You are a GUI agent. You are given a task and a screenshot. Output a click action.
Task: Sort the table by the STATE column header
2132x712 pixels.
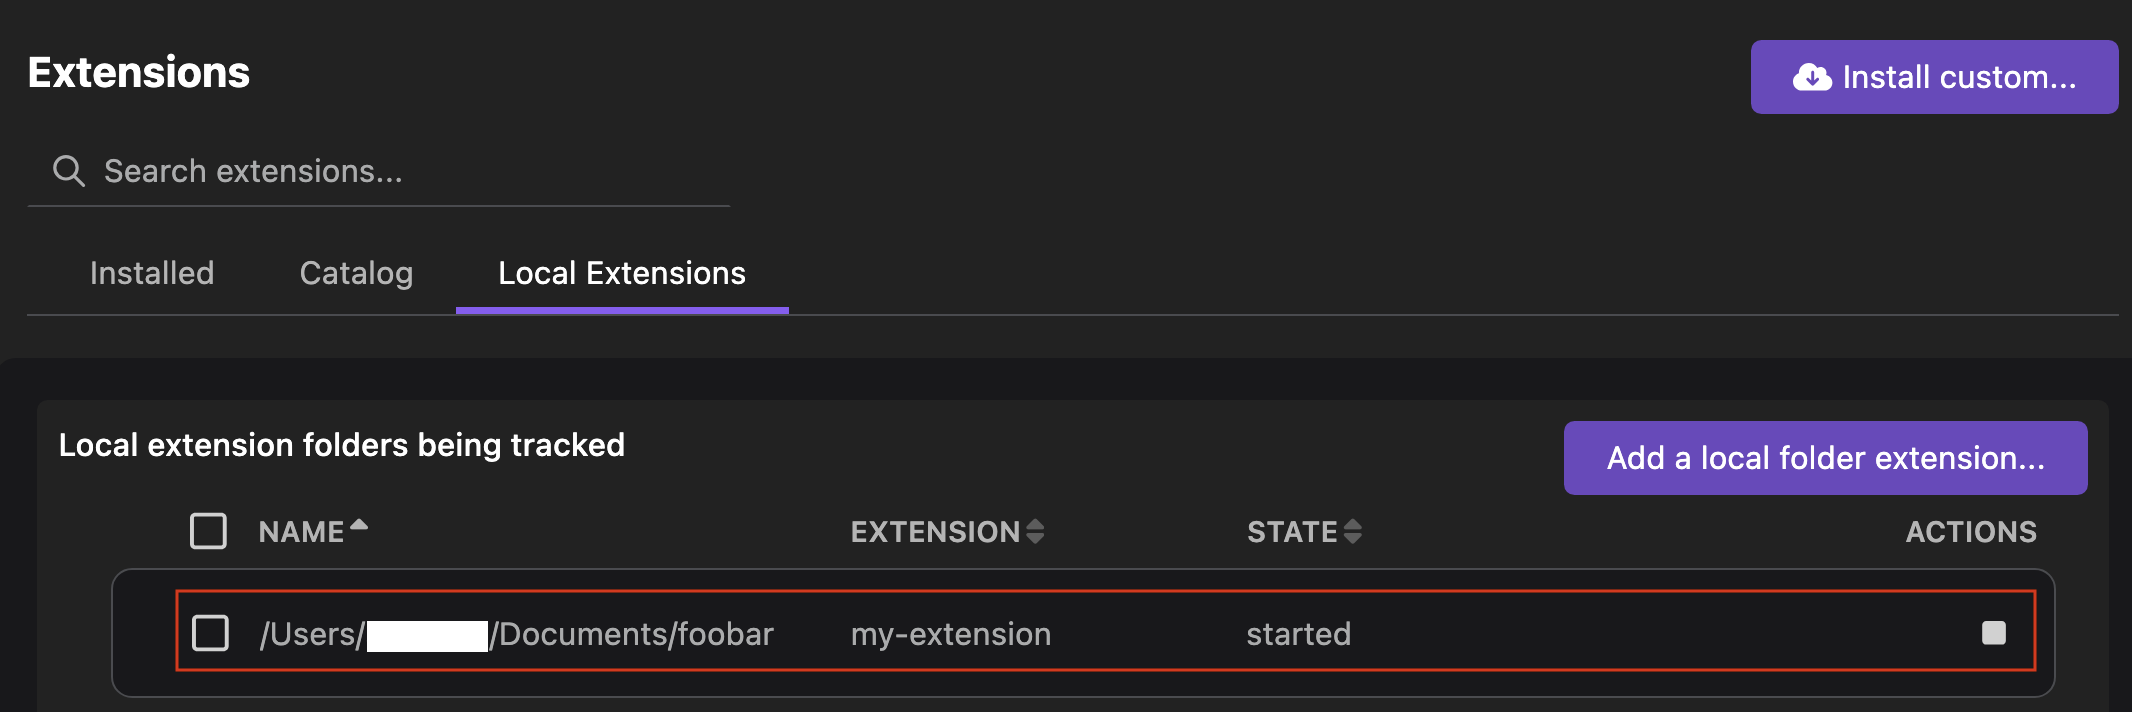1294,531
